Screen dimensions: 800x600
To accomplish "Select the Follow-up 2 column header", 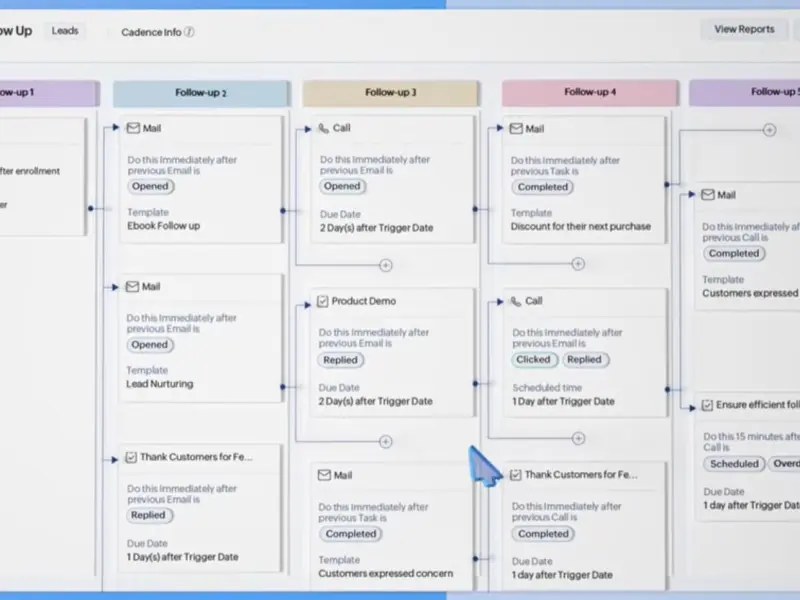I will pos(201,93).
